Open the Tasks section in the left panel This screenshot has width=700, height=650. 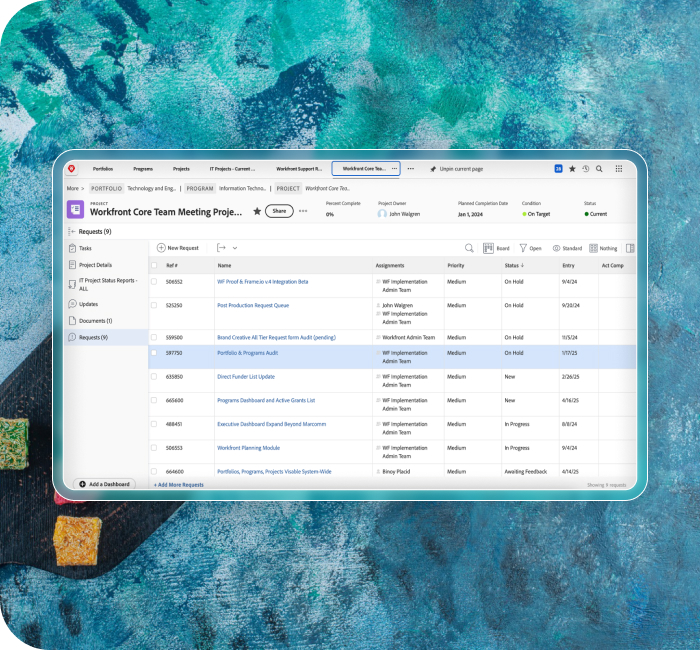point(88,247)
